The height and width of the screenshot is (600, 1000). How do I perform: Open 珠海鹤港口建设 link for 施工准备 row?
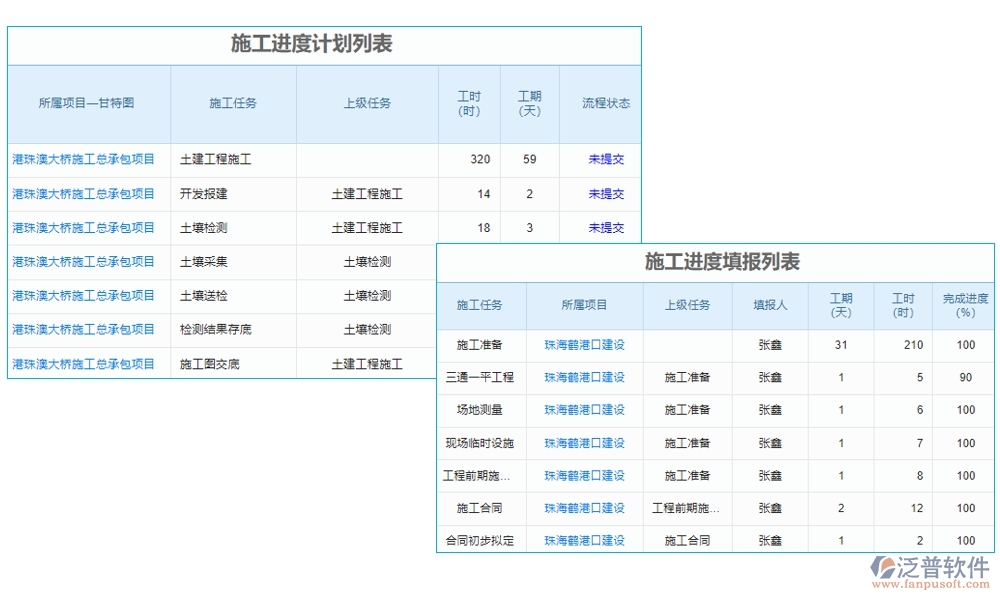(x=584, y=345)
